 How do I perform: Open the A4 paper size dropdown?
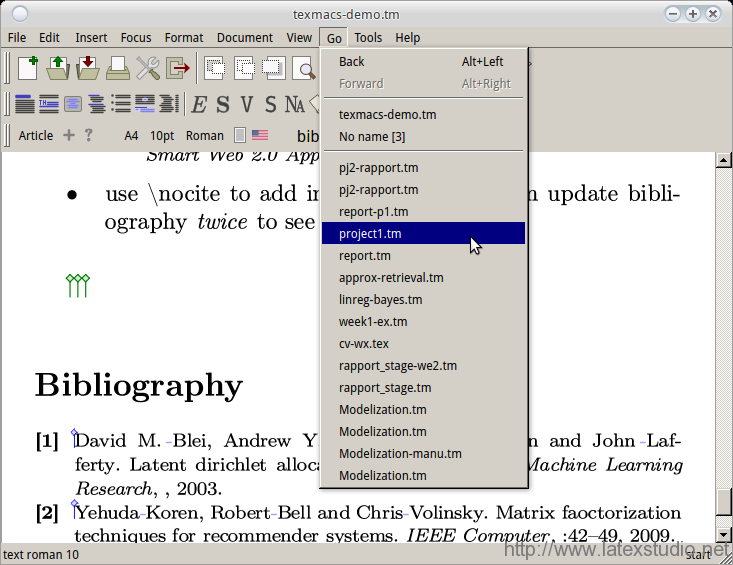click(131, 136)
